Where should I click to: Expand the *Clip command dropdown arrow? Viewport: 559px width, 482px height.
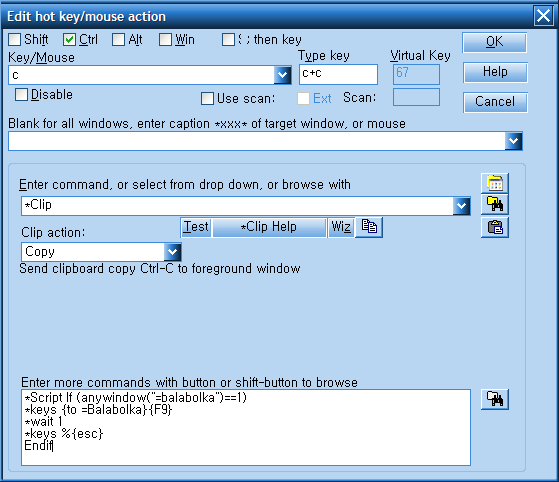coord(461,206)
